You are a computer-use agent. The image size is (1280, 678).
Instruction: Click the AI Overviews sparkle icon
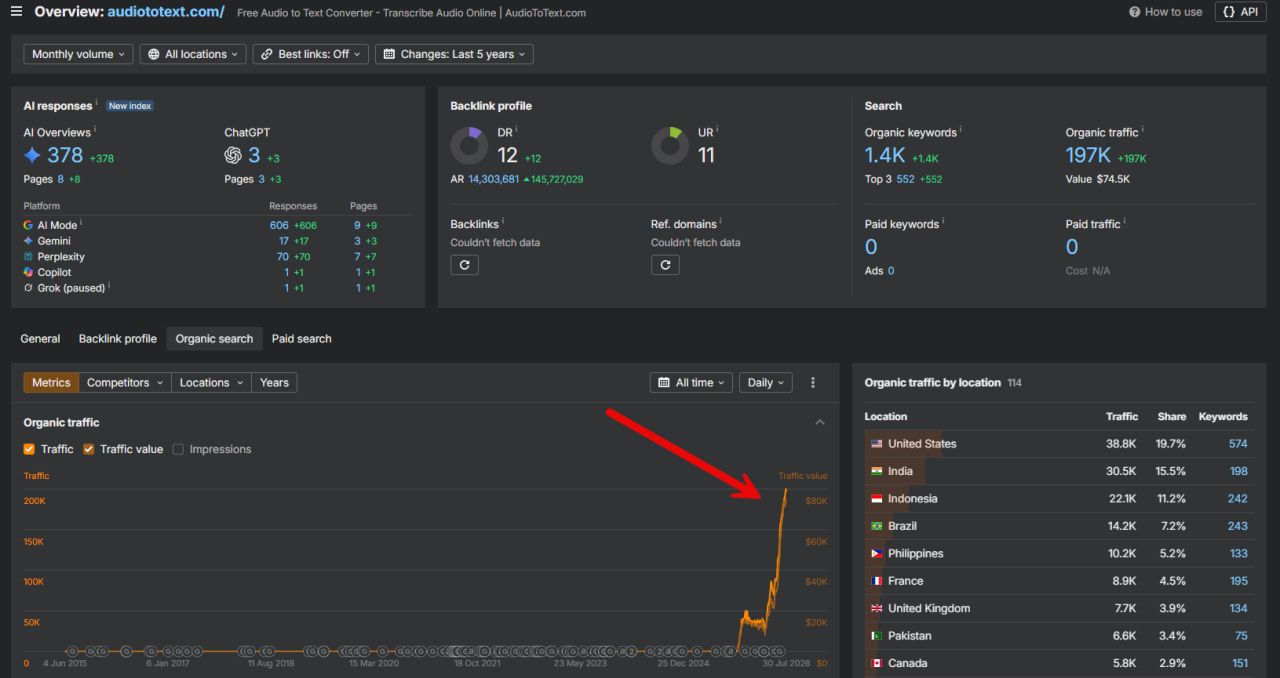32,155
